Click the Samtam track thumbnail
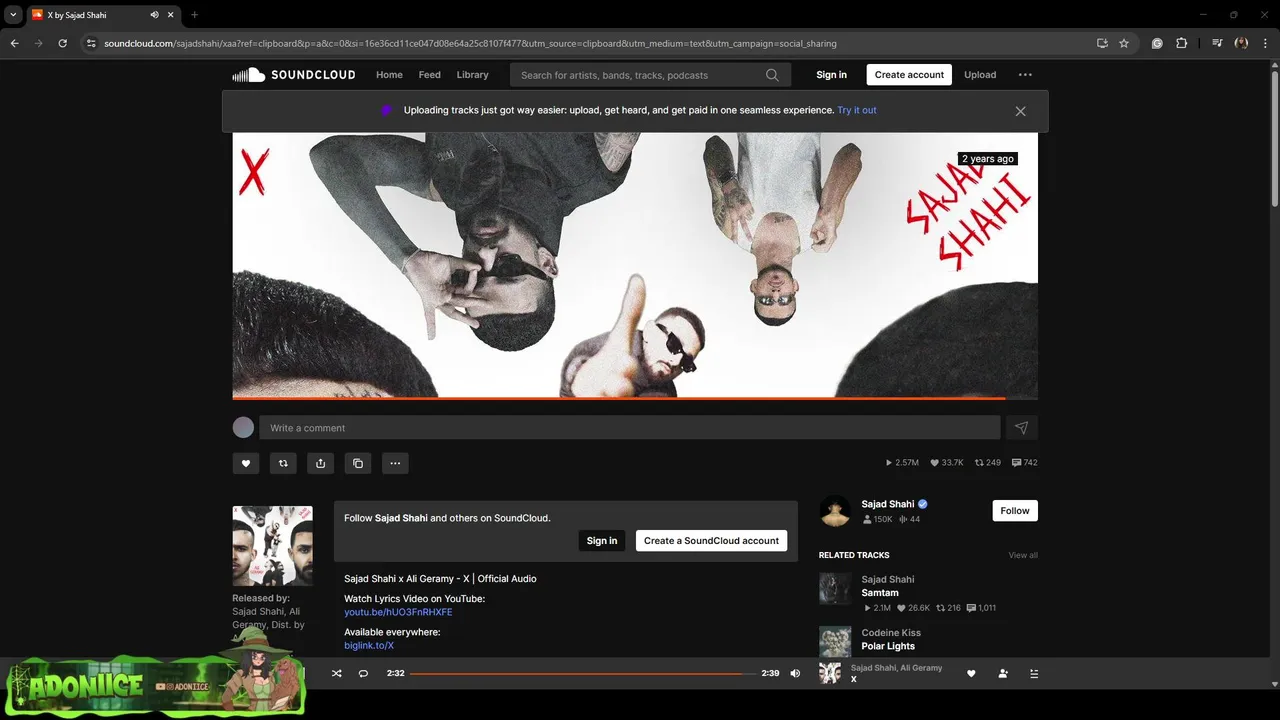 835,589
